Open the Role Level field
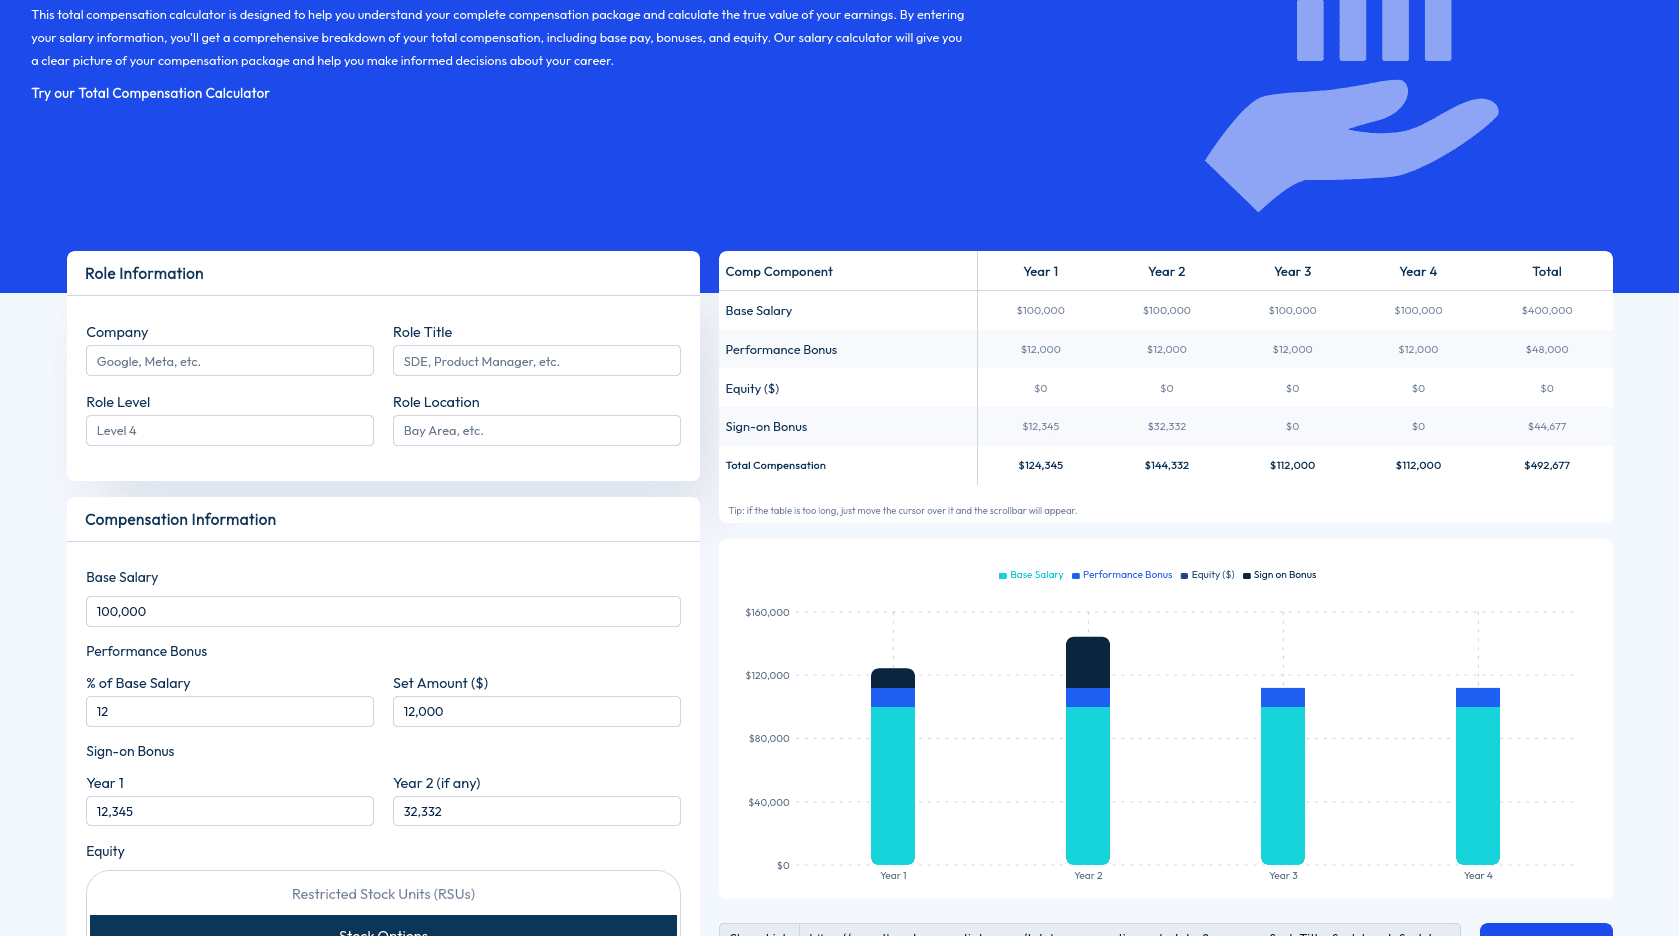1680x936 pixels. [x=230, y=431]
